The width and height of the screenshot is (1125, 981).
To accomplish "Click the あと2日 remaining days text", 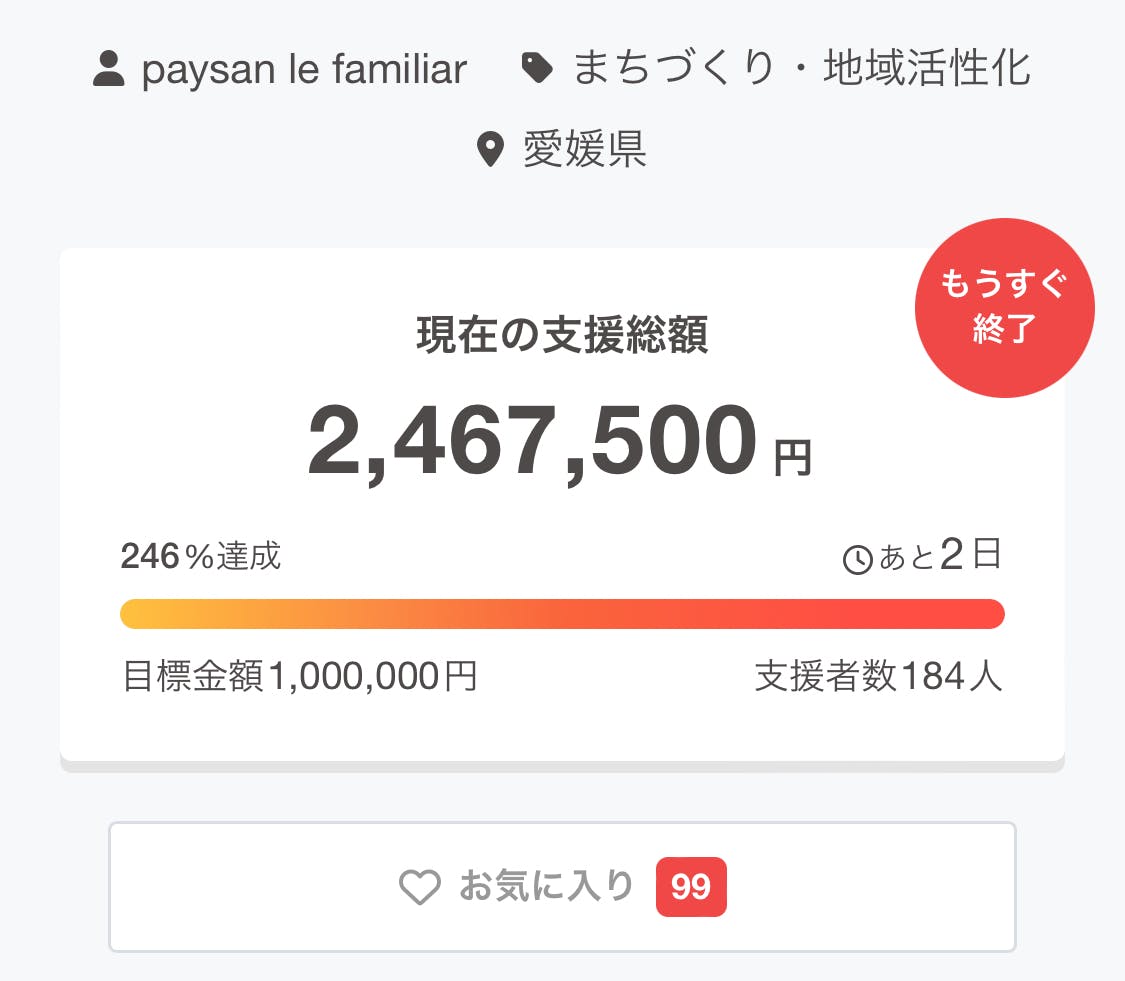I will (x=940, y=556).
